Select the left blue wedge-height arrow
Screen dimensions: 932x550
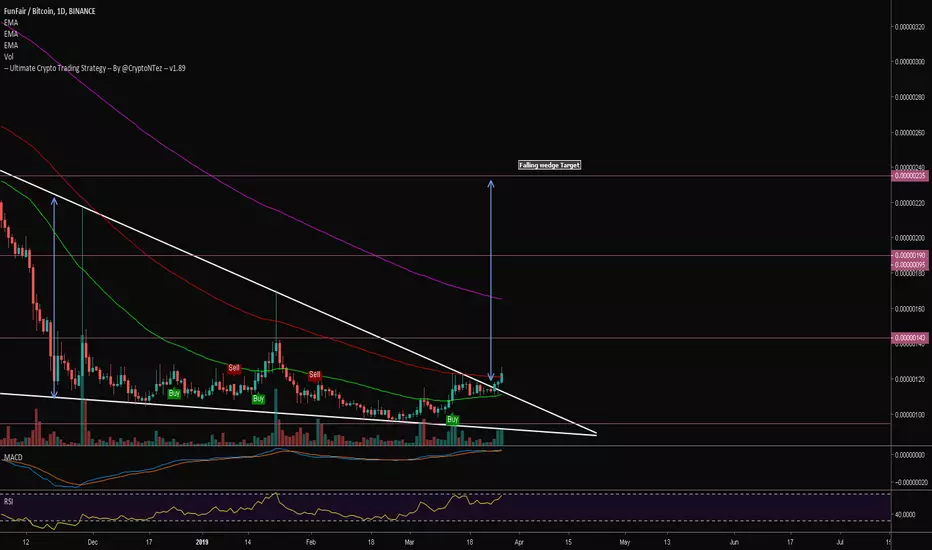tap(54, 297)
